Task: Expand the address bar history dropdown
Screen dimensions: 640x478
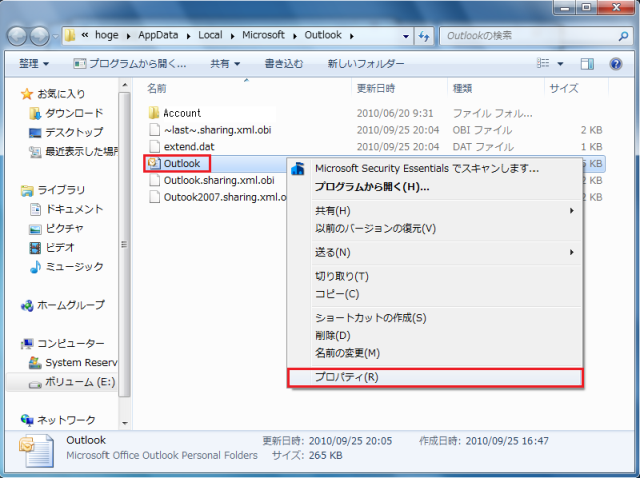Action: [x=406, y=36]
